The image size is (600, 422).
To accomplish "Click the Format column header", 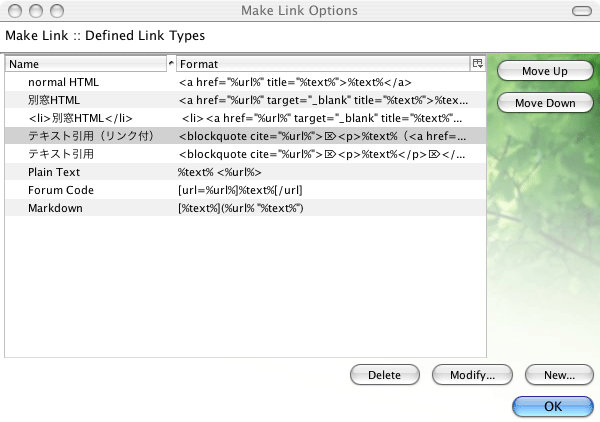I will tap(322, 64).
